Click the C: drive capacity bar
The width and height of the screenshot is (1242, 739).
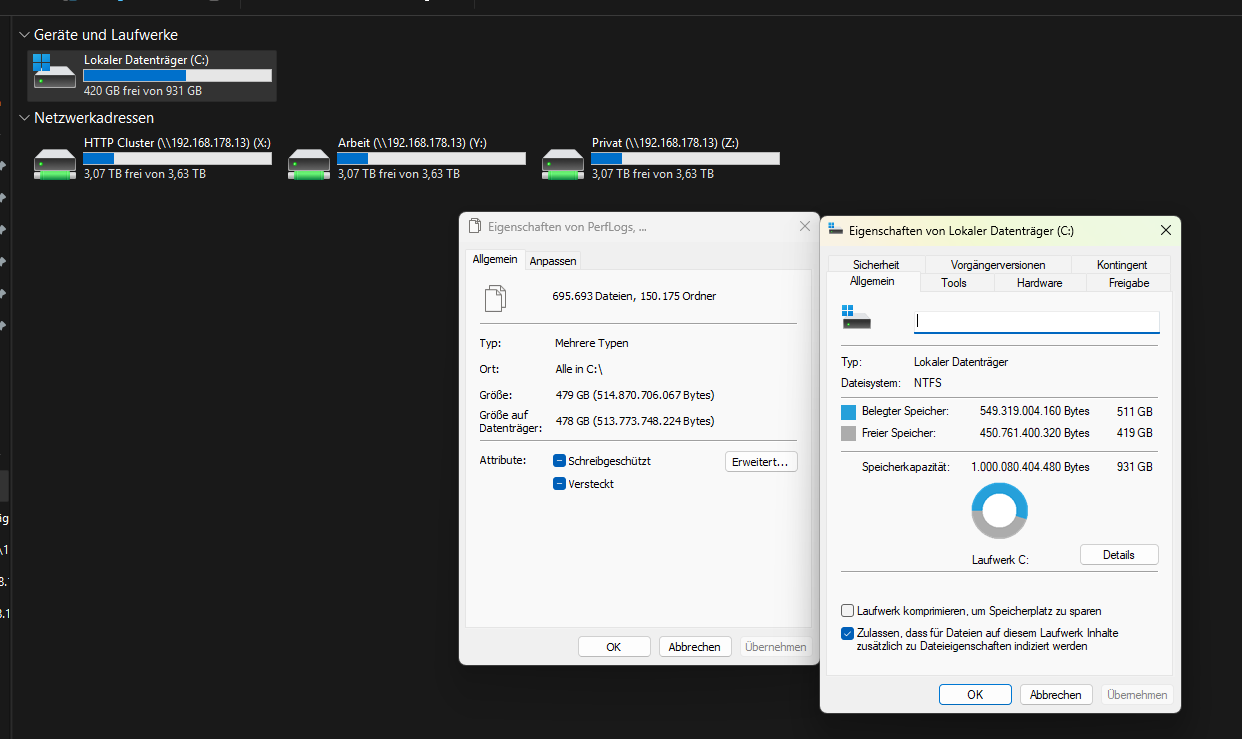(x=178, y=76)
